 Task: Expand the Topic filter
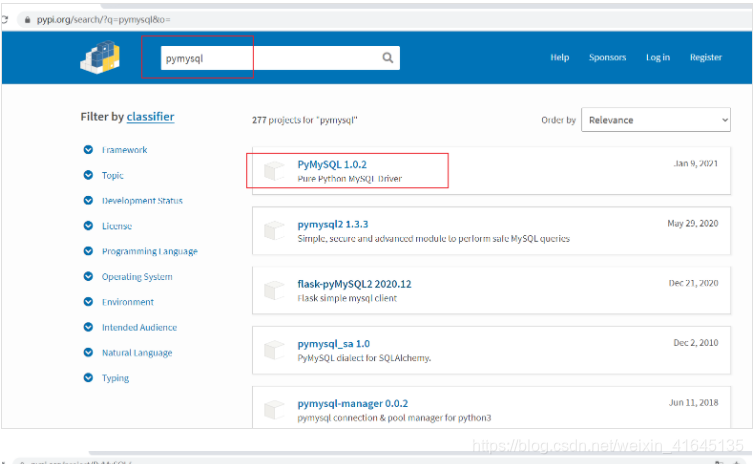[x=88, y=175]
